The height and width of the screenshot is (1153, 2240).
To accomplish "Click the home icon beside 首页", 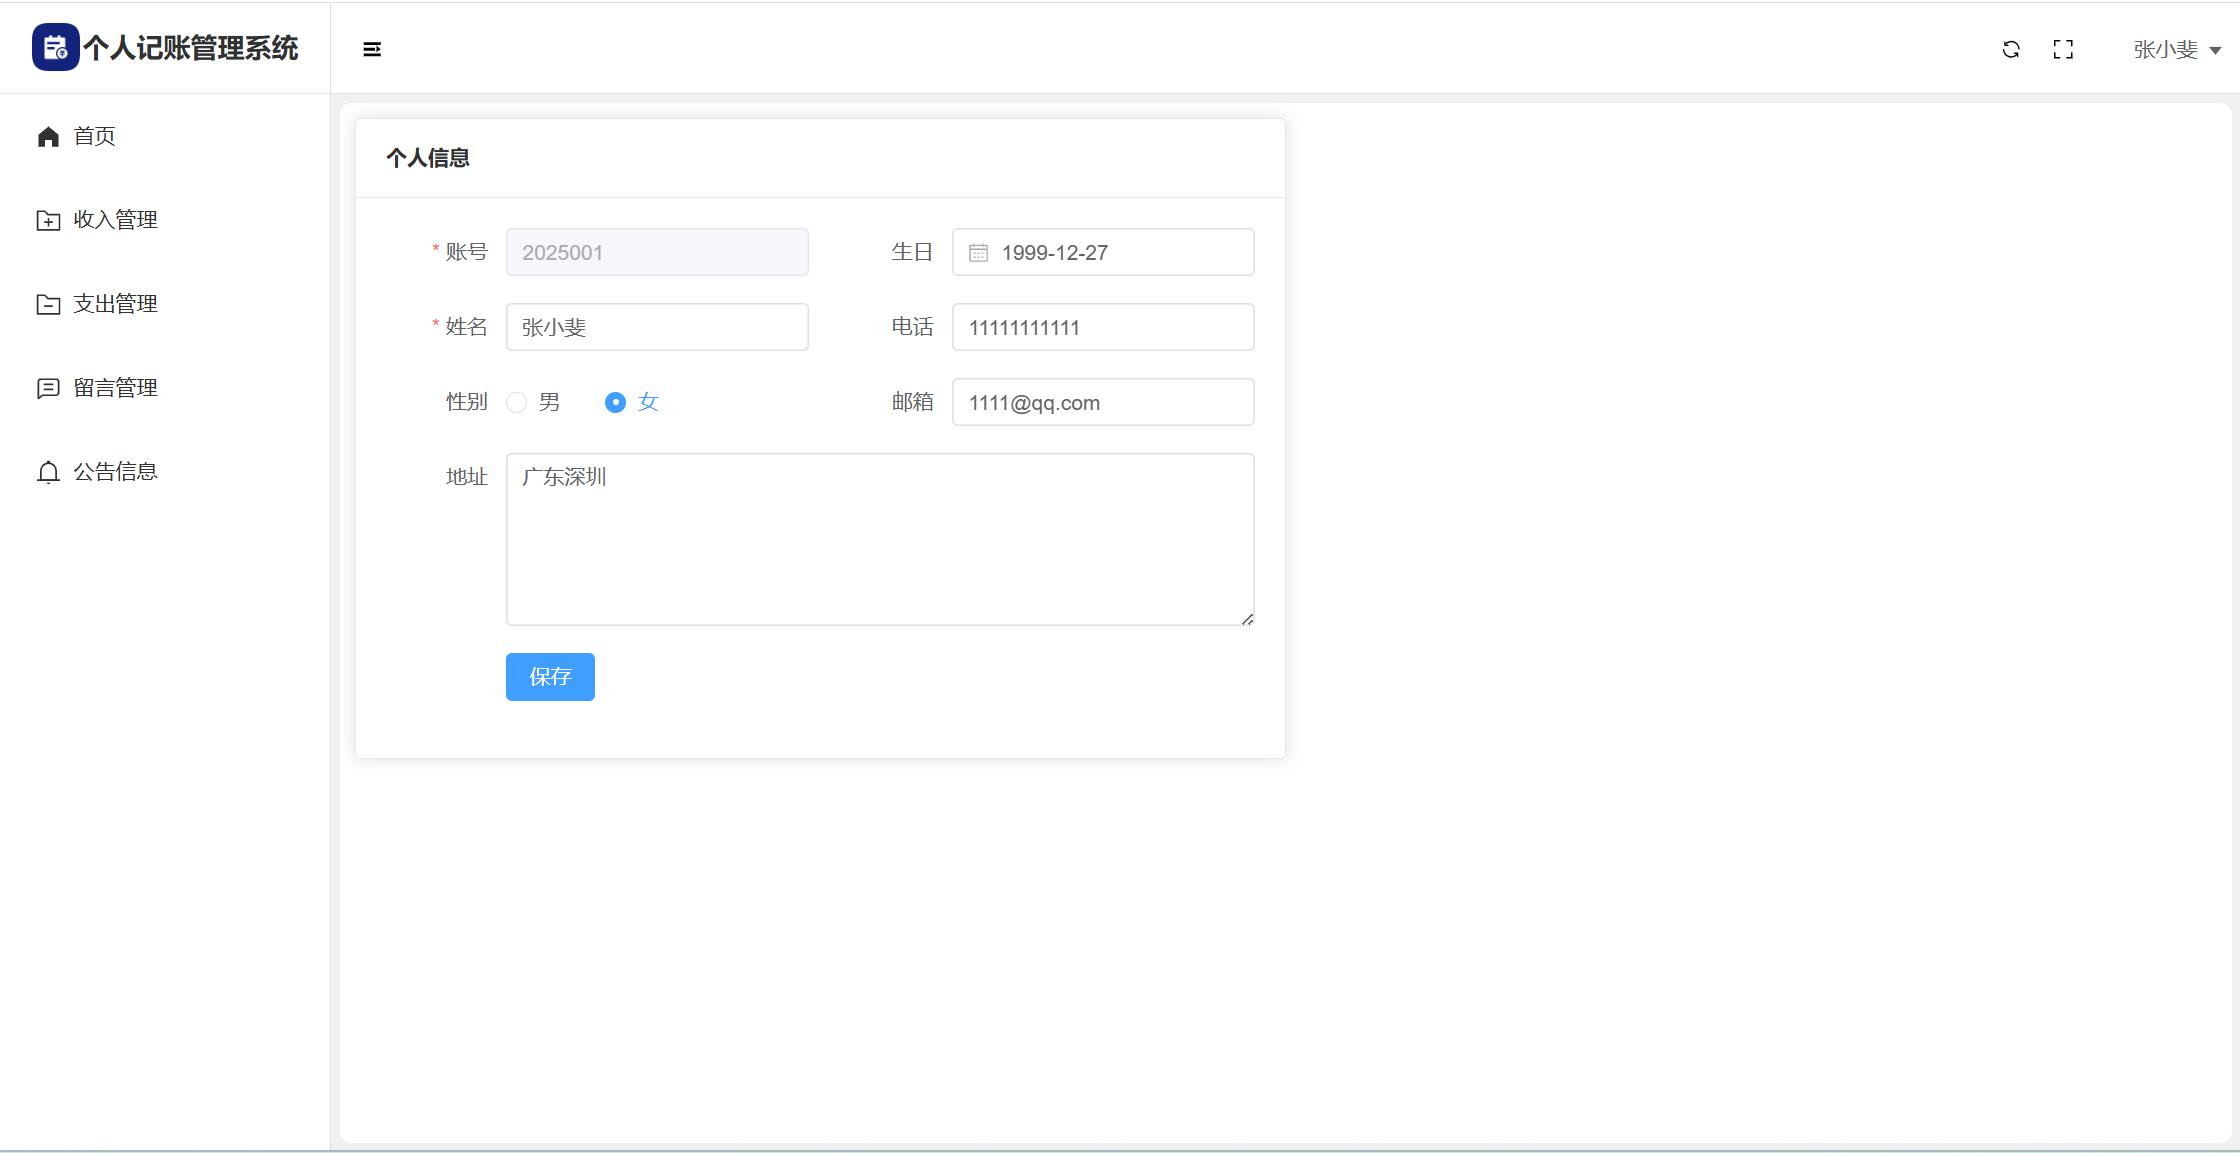I will 48,136.
